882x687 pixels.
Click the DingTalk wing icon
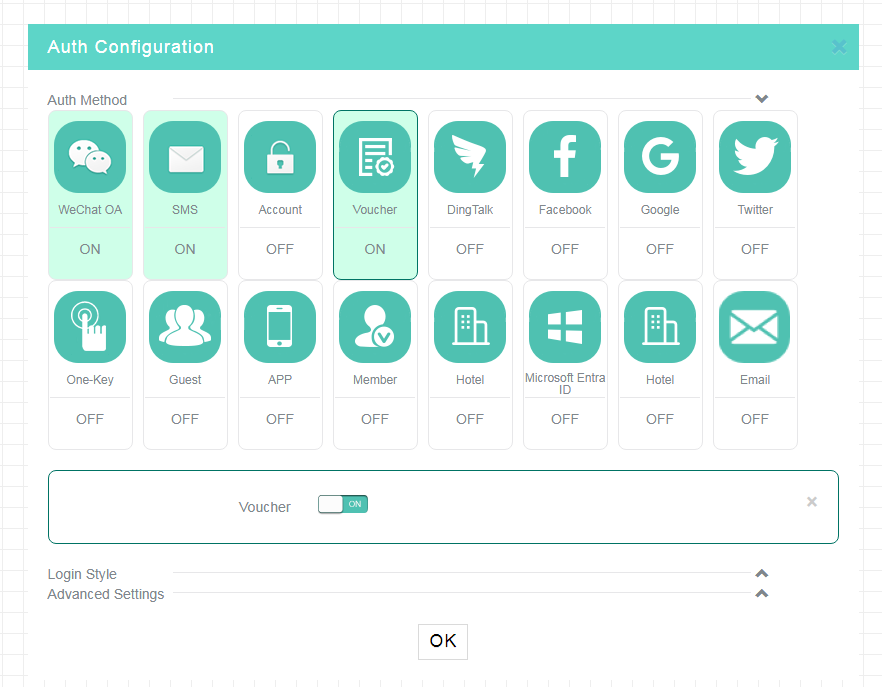(470, 157)
